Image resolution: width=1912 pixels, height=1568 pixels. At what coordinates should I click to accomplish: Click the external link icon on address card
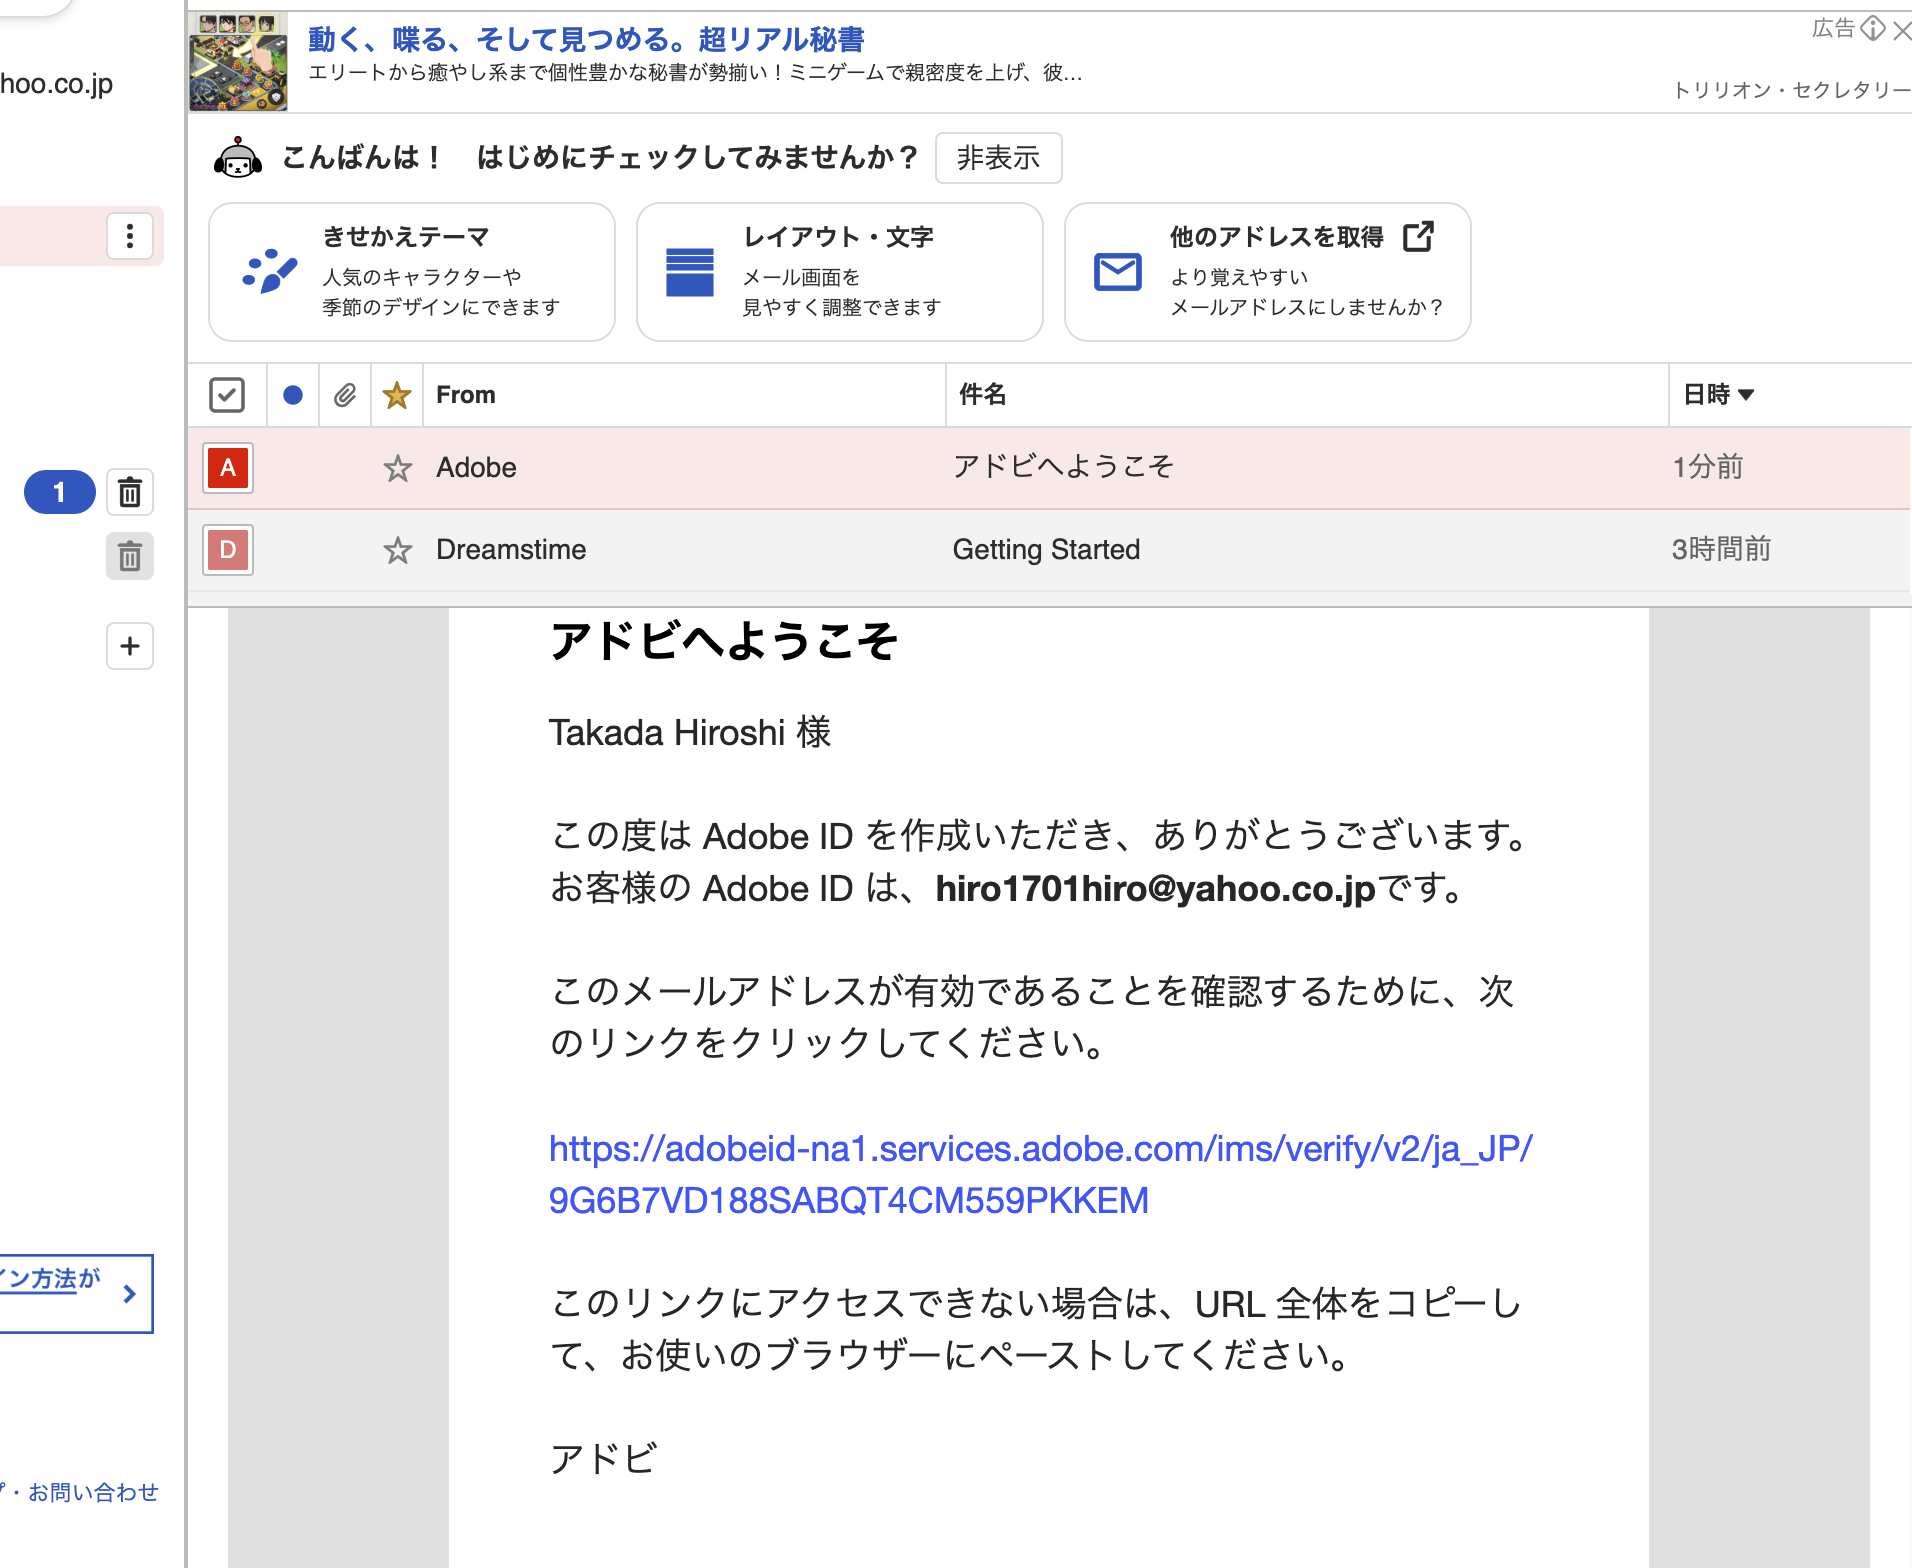click(x=1419, y=237)
